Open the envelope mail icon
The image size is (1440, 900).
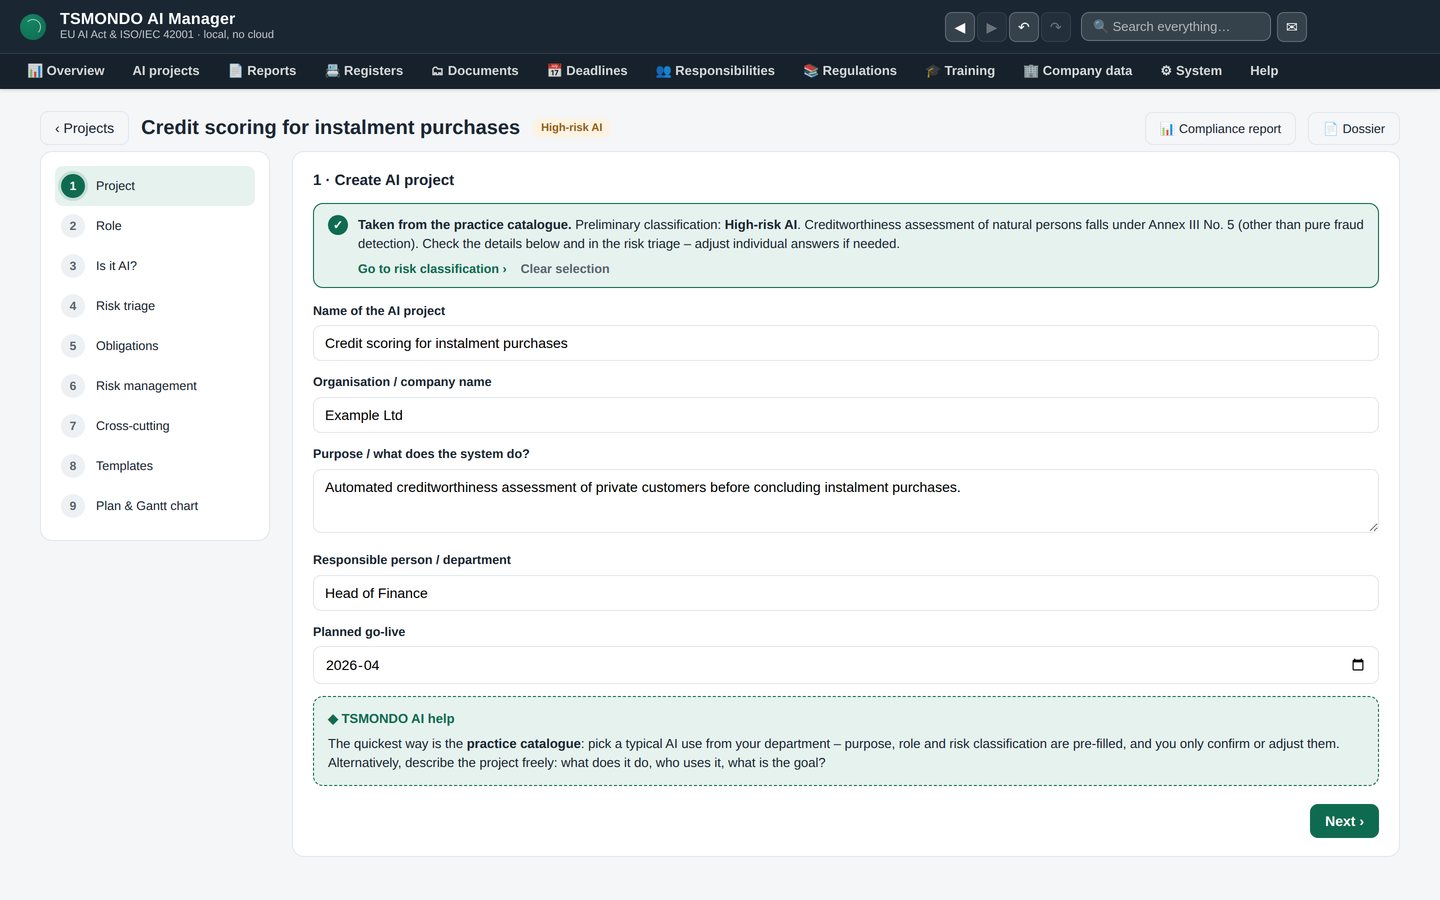pyautogui.click(x=1292, y=27)
